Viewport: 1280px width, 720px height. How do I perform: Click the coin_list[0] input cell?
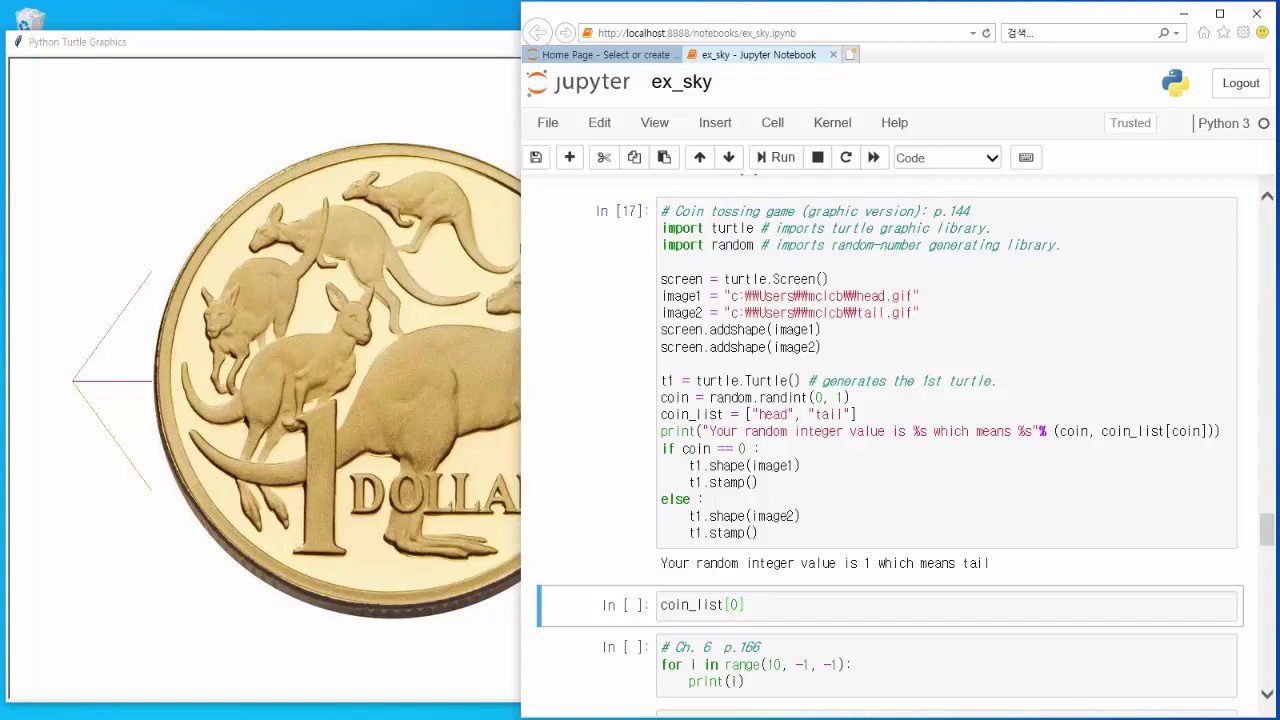[x=946, y=605]
